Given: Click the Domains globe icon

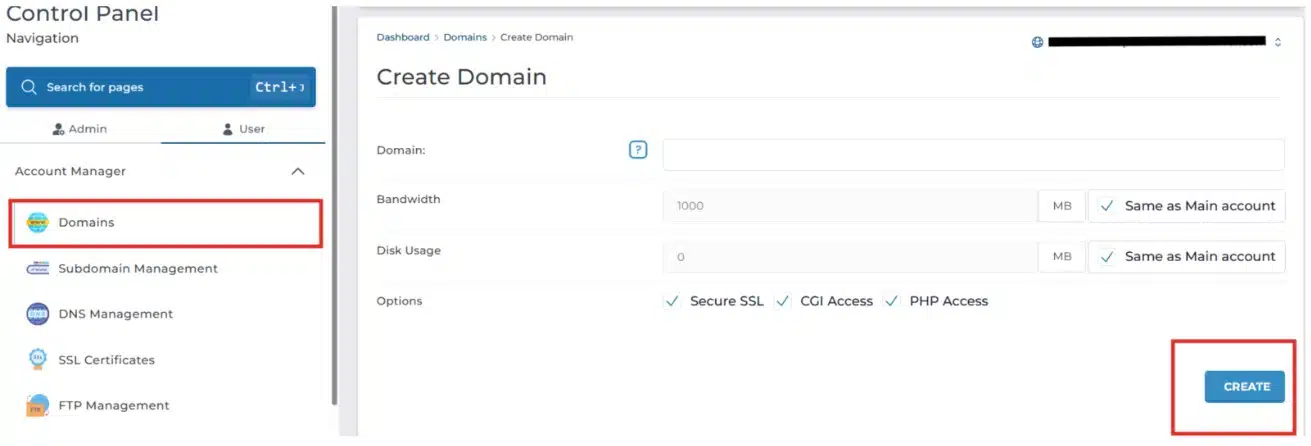Looking at the screenshot, I should [37, 223].
